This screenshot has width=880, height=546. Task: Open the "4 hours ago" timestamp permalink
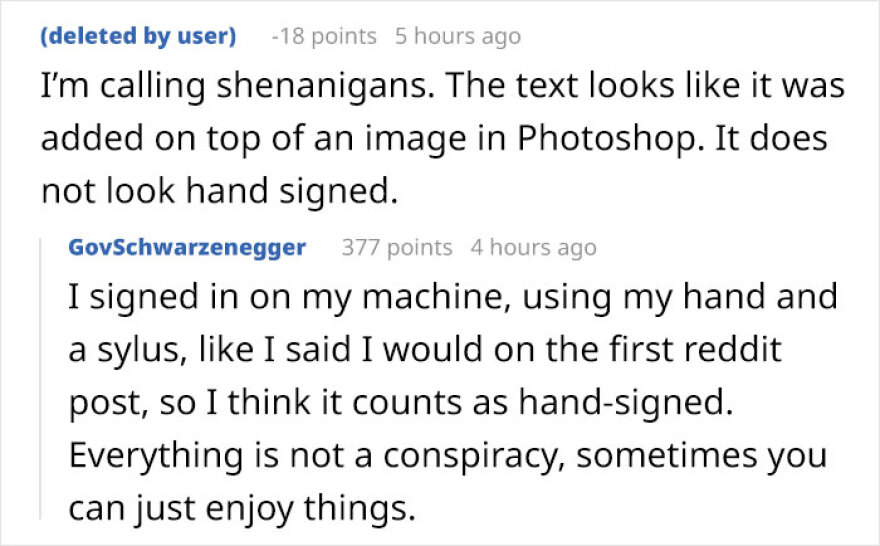tap(533, 248)
